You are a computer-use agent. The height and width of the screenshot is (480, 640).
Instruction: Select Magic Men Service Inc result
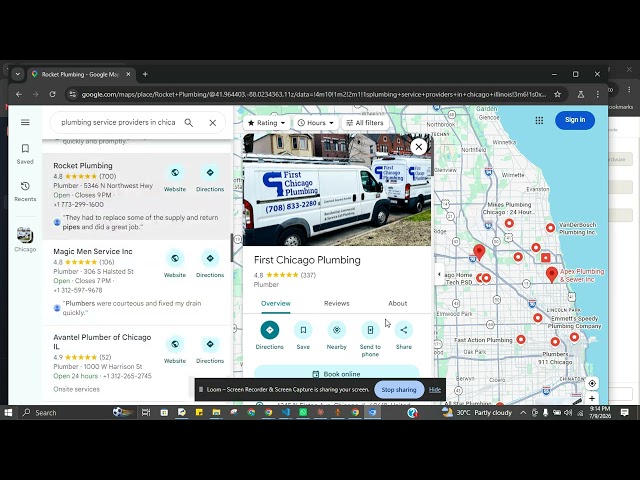coord(93,251)
